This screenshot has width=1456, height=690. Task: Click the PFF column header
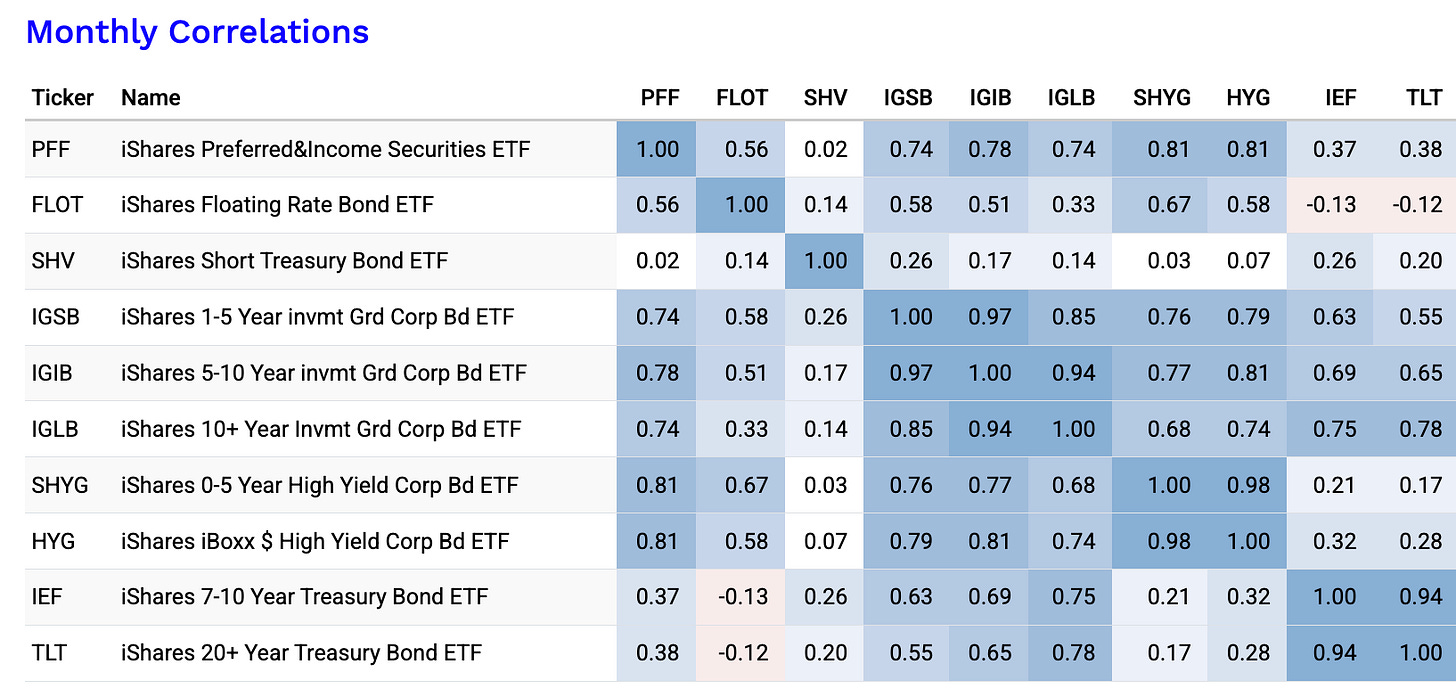(660, 97)
